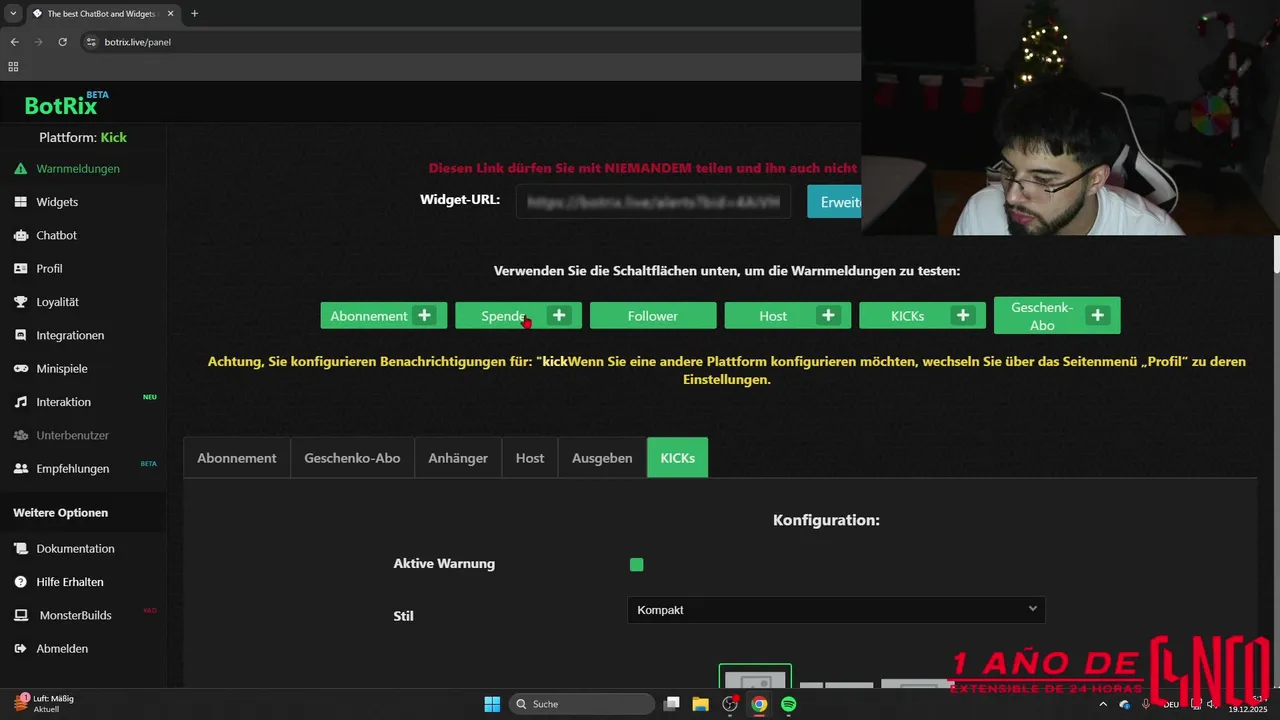
Task: Click the plus icon on Geschenk-Abo button
Action: (1098, 315)
